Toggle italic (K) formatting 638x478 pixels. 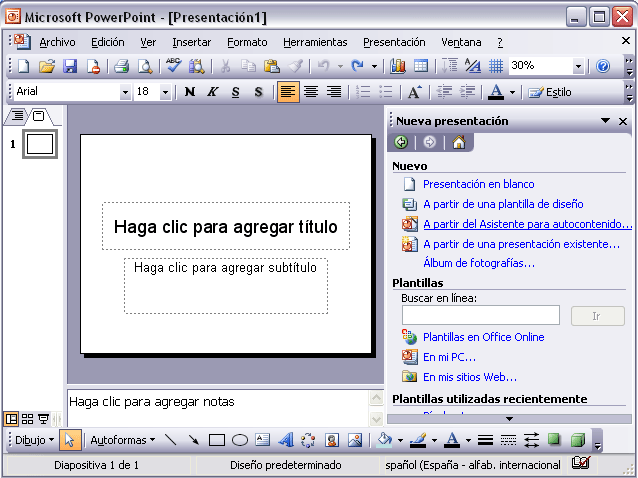tap(212, 92)
